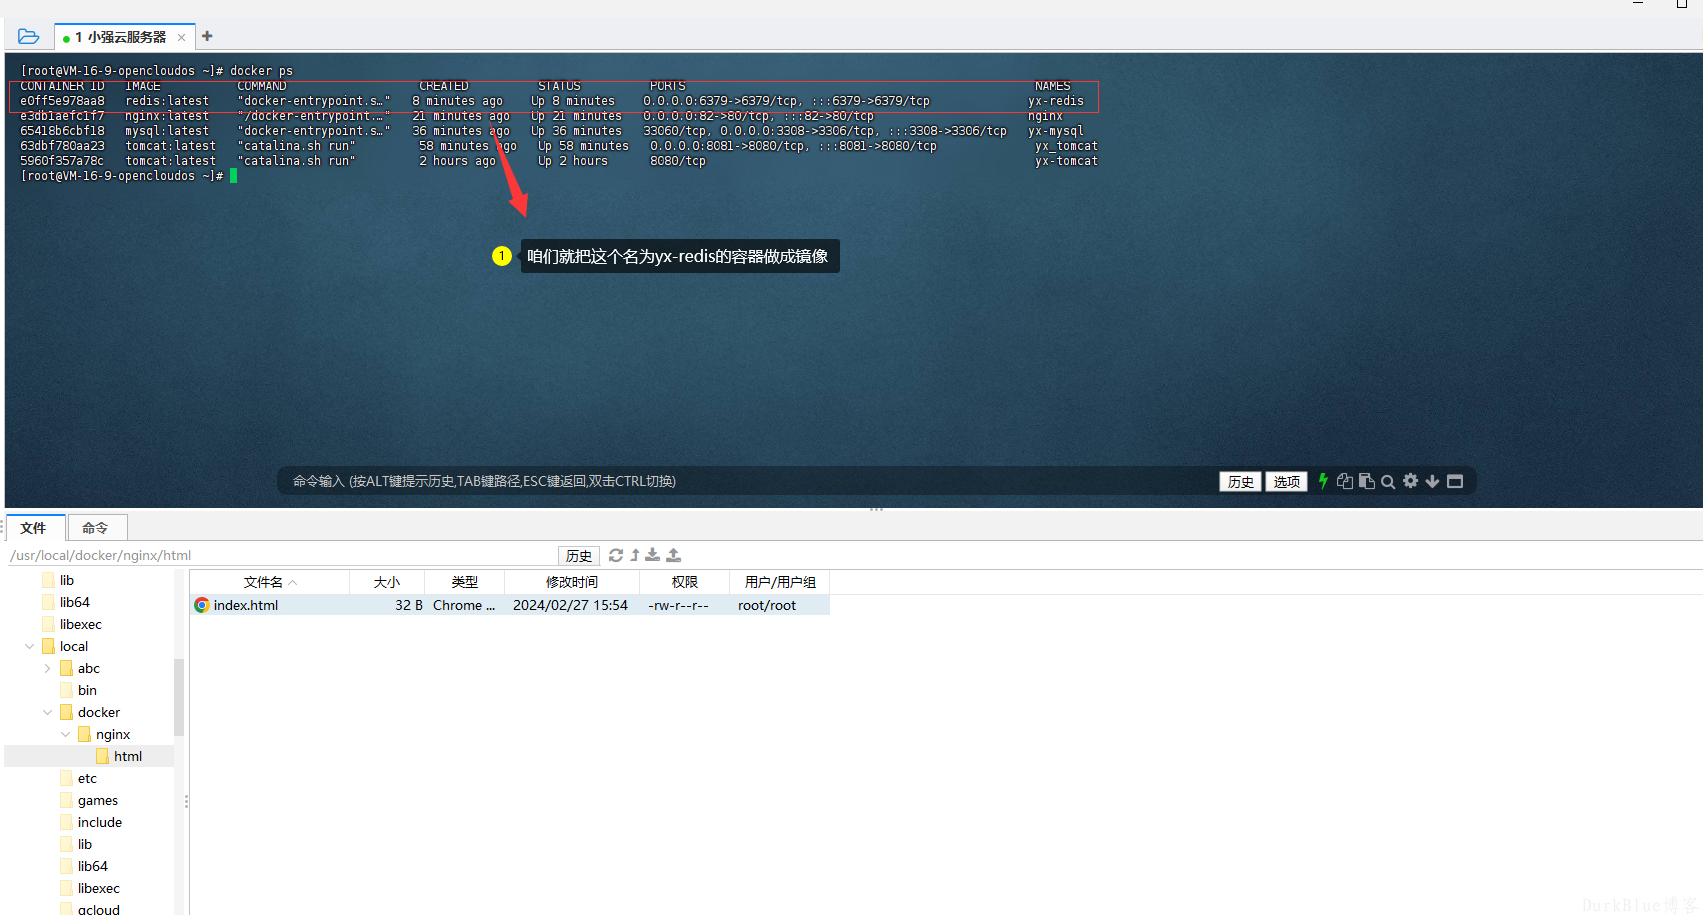Go up to parent directory icon

pyautogui.click(x=635, y=555)
